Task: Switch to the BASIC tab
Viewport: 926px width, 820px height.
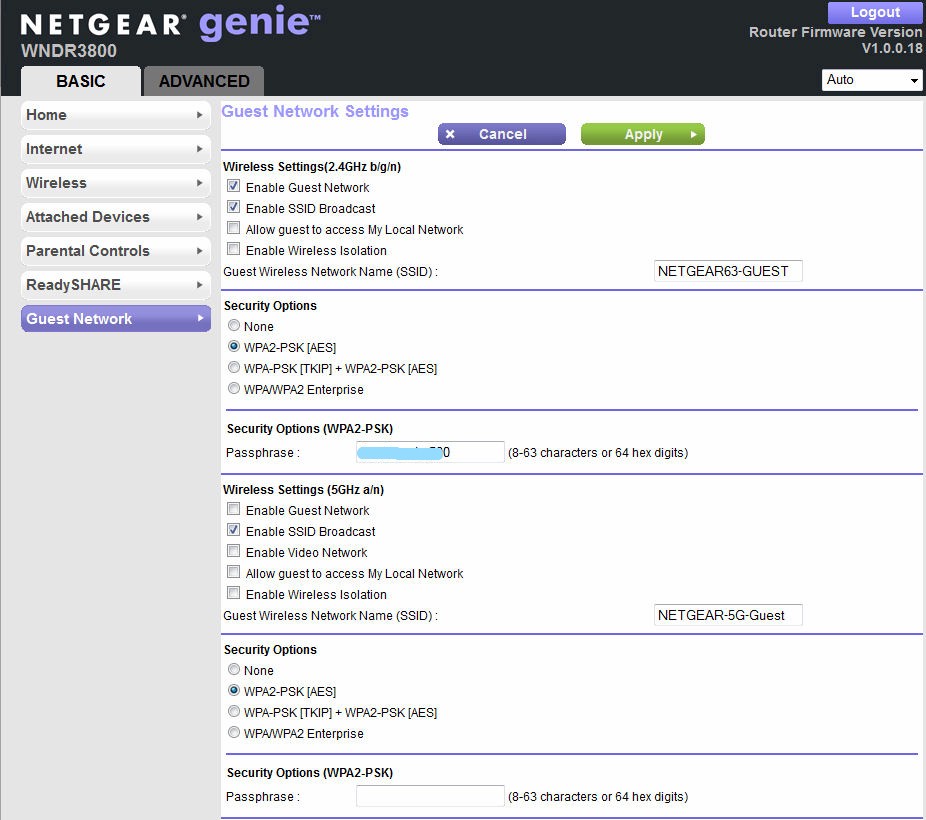Action: (81, 81)
